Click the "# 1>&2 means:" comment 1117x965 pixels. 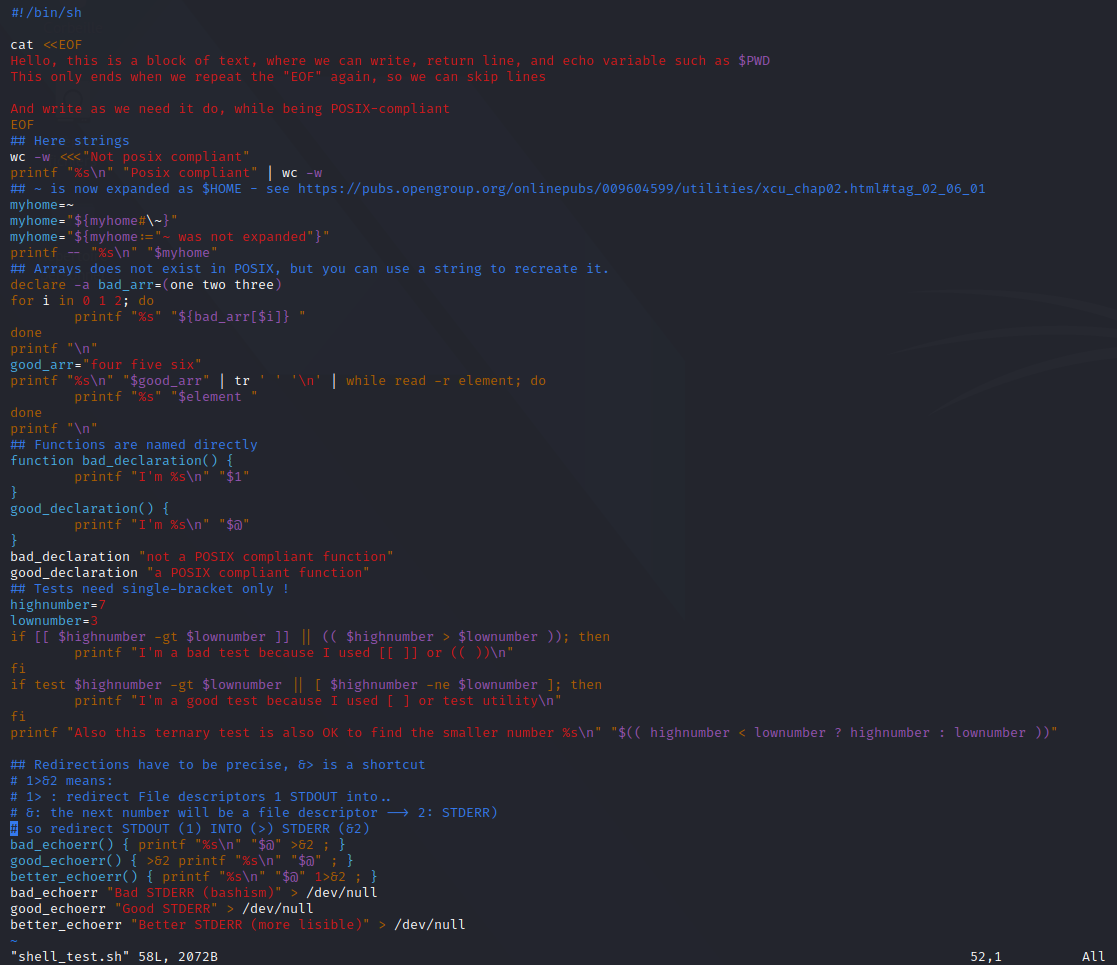coord(62,781)
